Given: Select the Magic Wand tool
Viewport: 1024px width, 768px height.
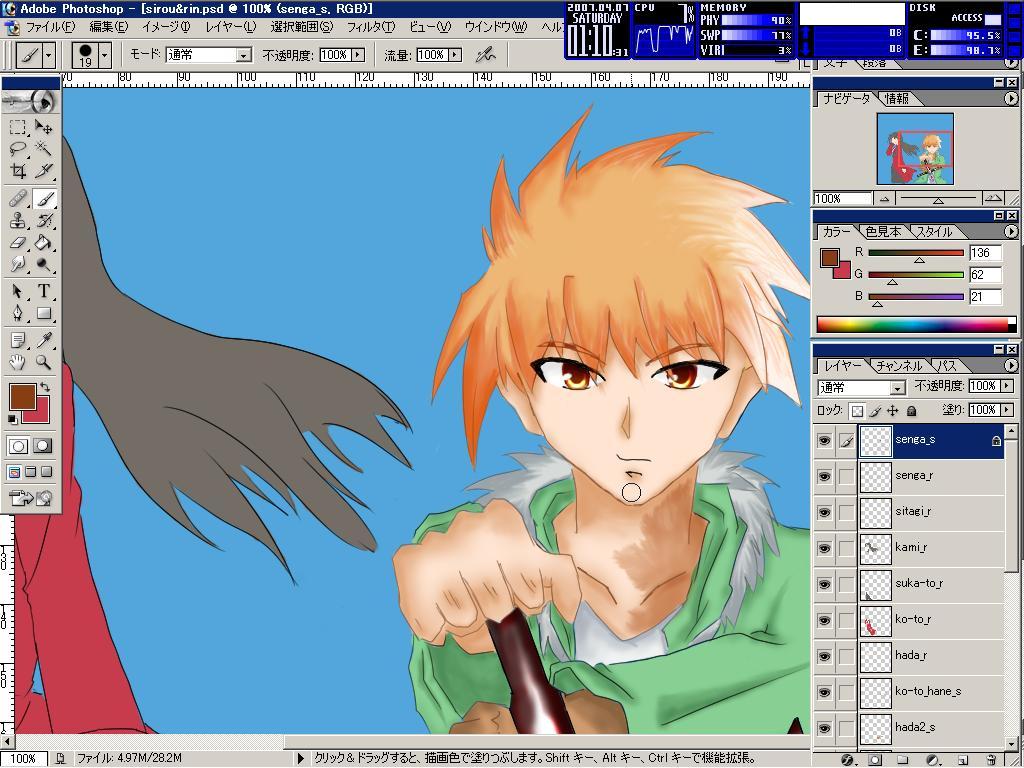Looking at the screenshot, I should click(43, 148).
